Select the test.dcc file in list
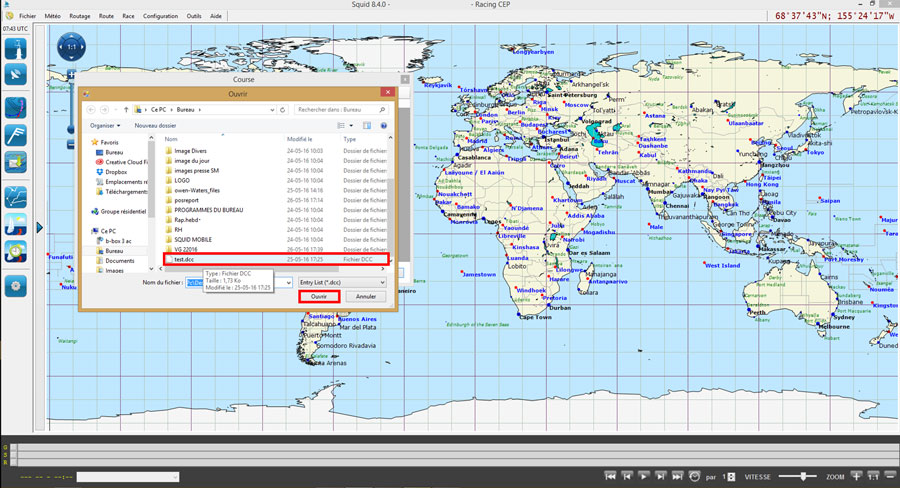Viewport: 900px width, 488px height. coord(185,259)
